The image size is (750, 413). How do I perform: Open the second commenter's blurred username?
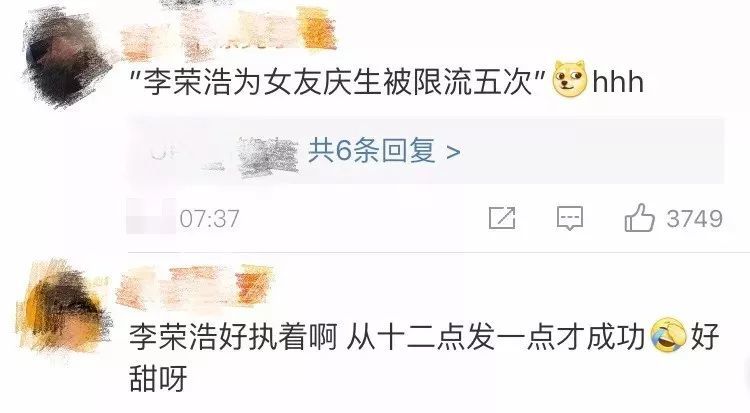point(195,287)
